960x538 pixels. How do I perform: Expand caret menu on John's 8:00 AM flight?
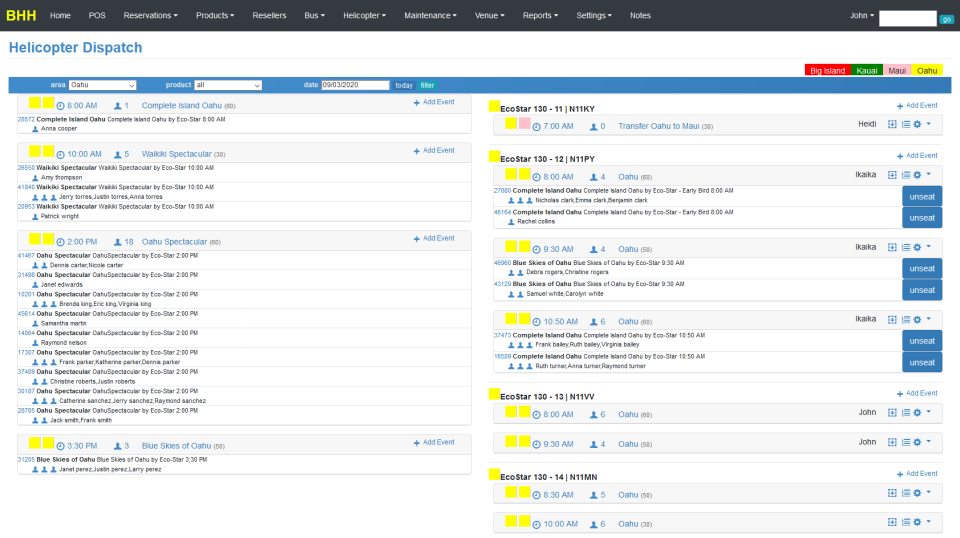pyautogui.click(x=929, y=413)
